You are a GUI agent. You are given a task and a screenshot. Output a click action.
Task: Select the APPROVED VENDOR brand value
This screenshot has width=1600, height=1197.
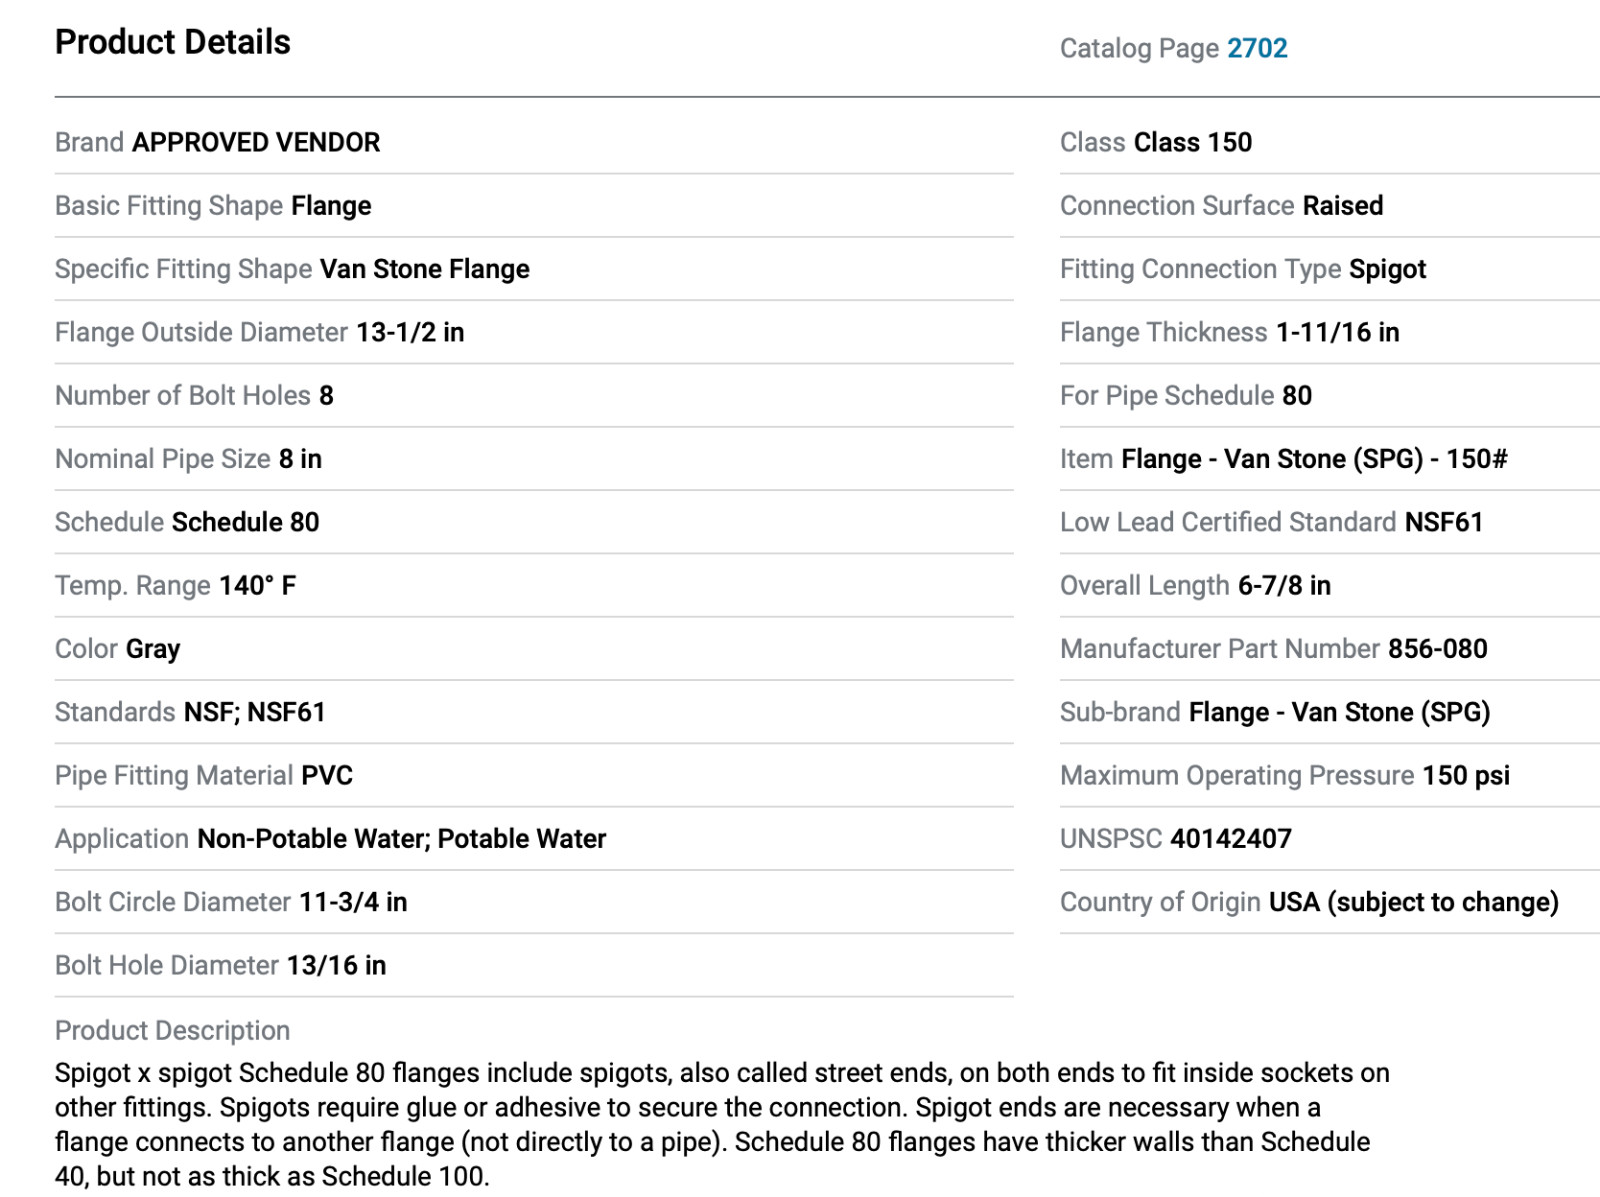[x=256, y=142]
